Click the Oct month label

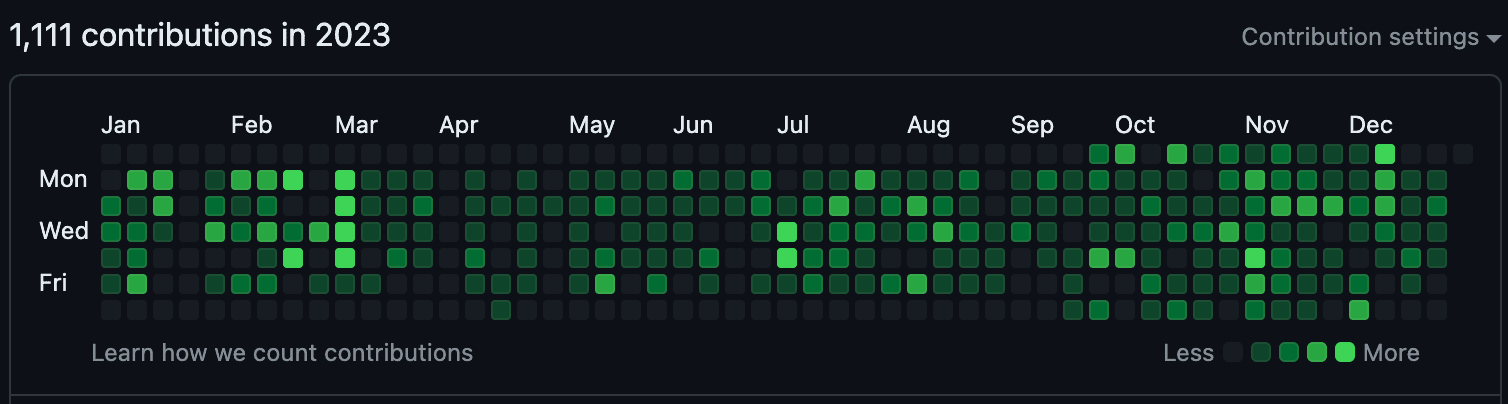1135,125
